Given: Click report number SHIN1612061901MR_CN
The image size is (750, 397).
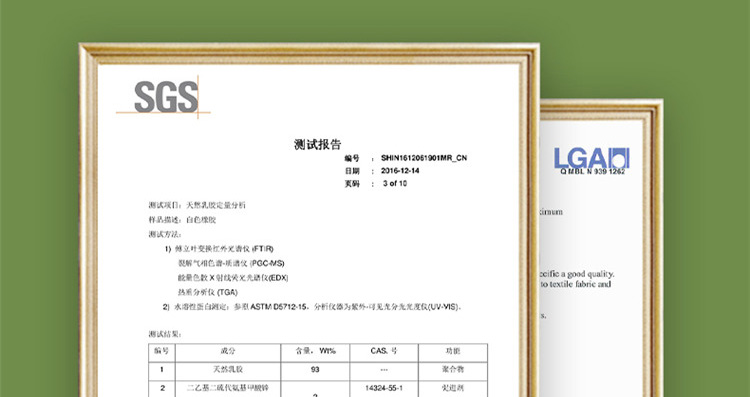Looking at the screenshot, I should pyautogui.click(x=424, y=158).
